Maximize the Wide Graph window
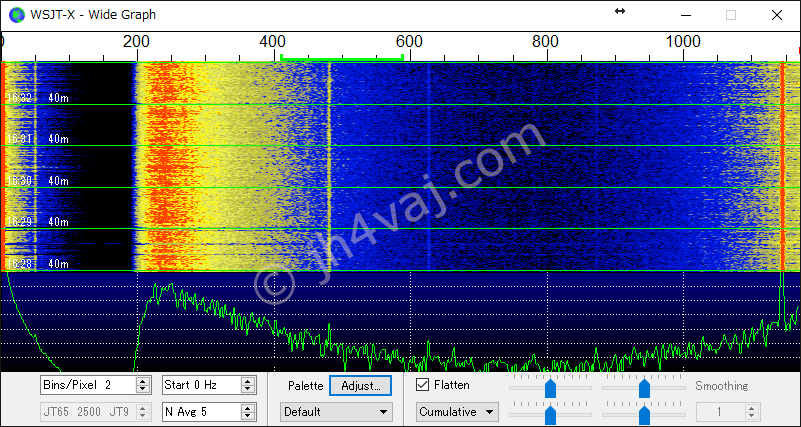Screen dimensions: 801x427 pyautogui.click(x=731, y=15)
